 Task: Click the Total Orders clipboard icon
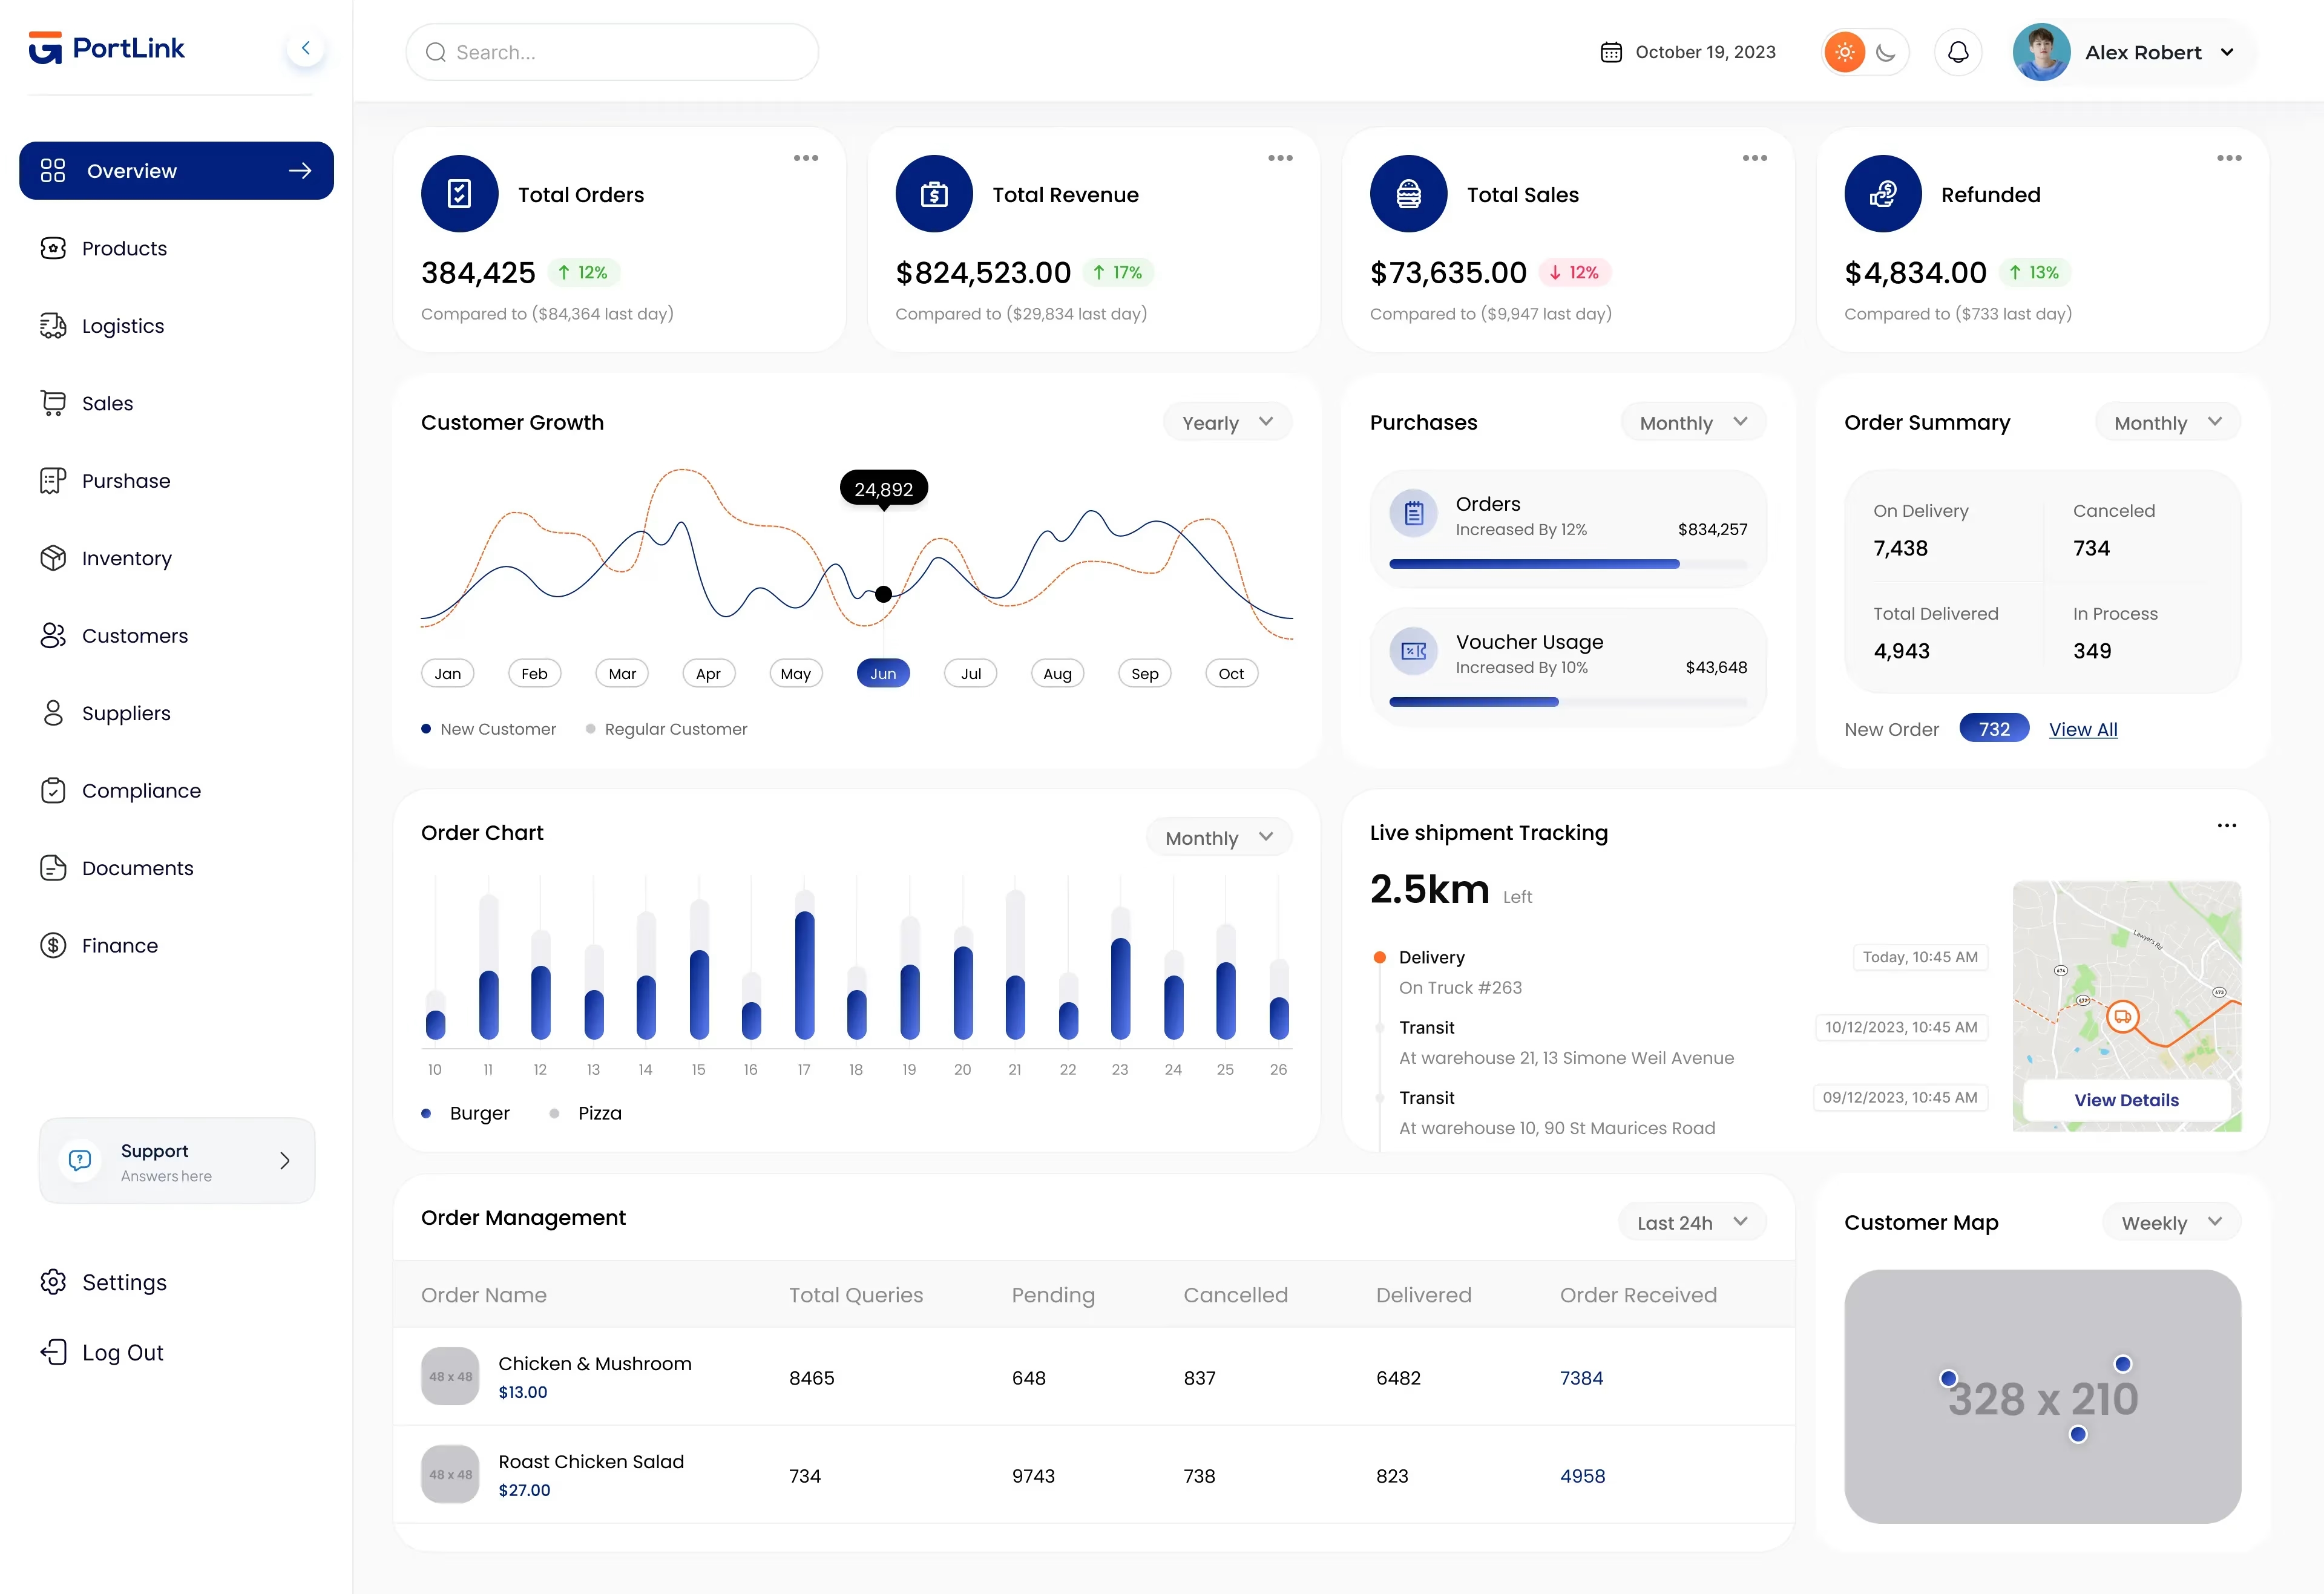pyautogui.click(x=459, y=194)
